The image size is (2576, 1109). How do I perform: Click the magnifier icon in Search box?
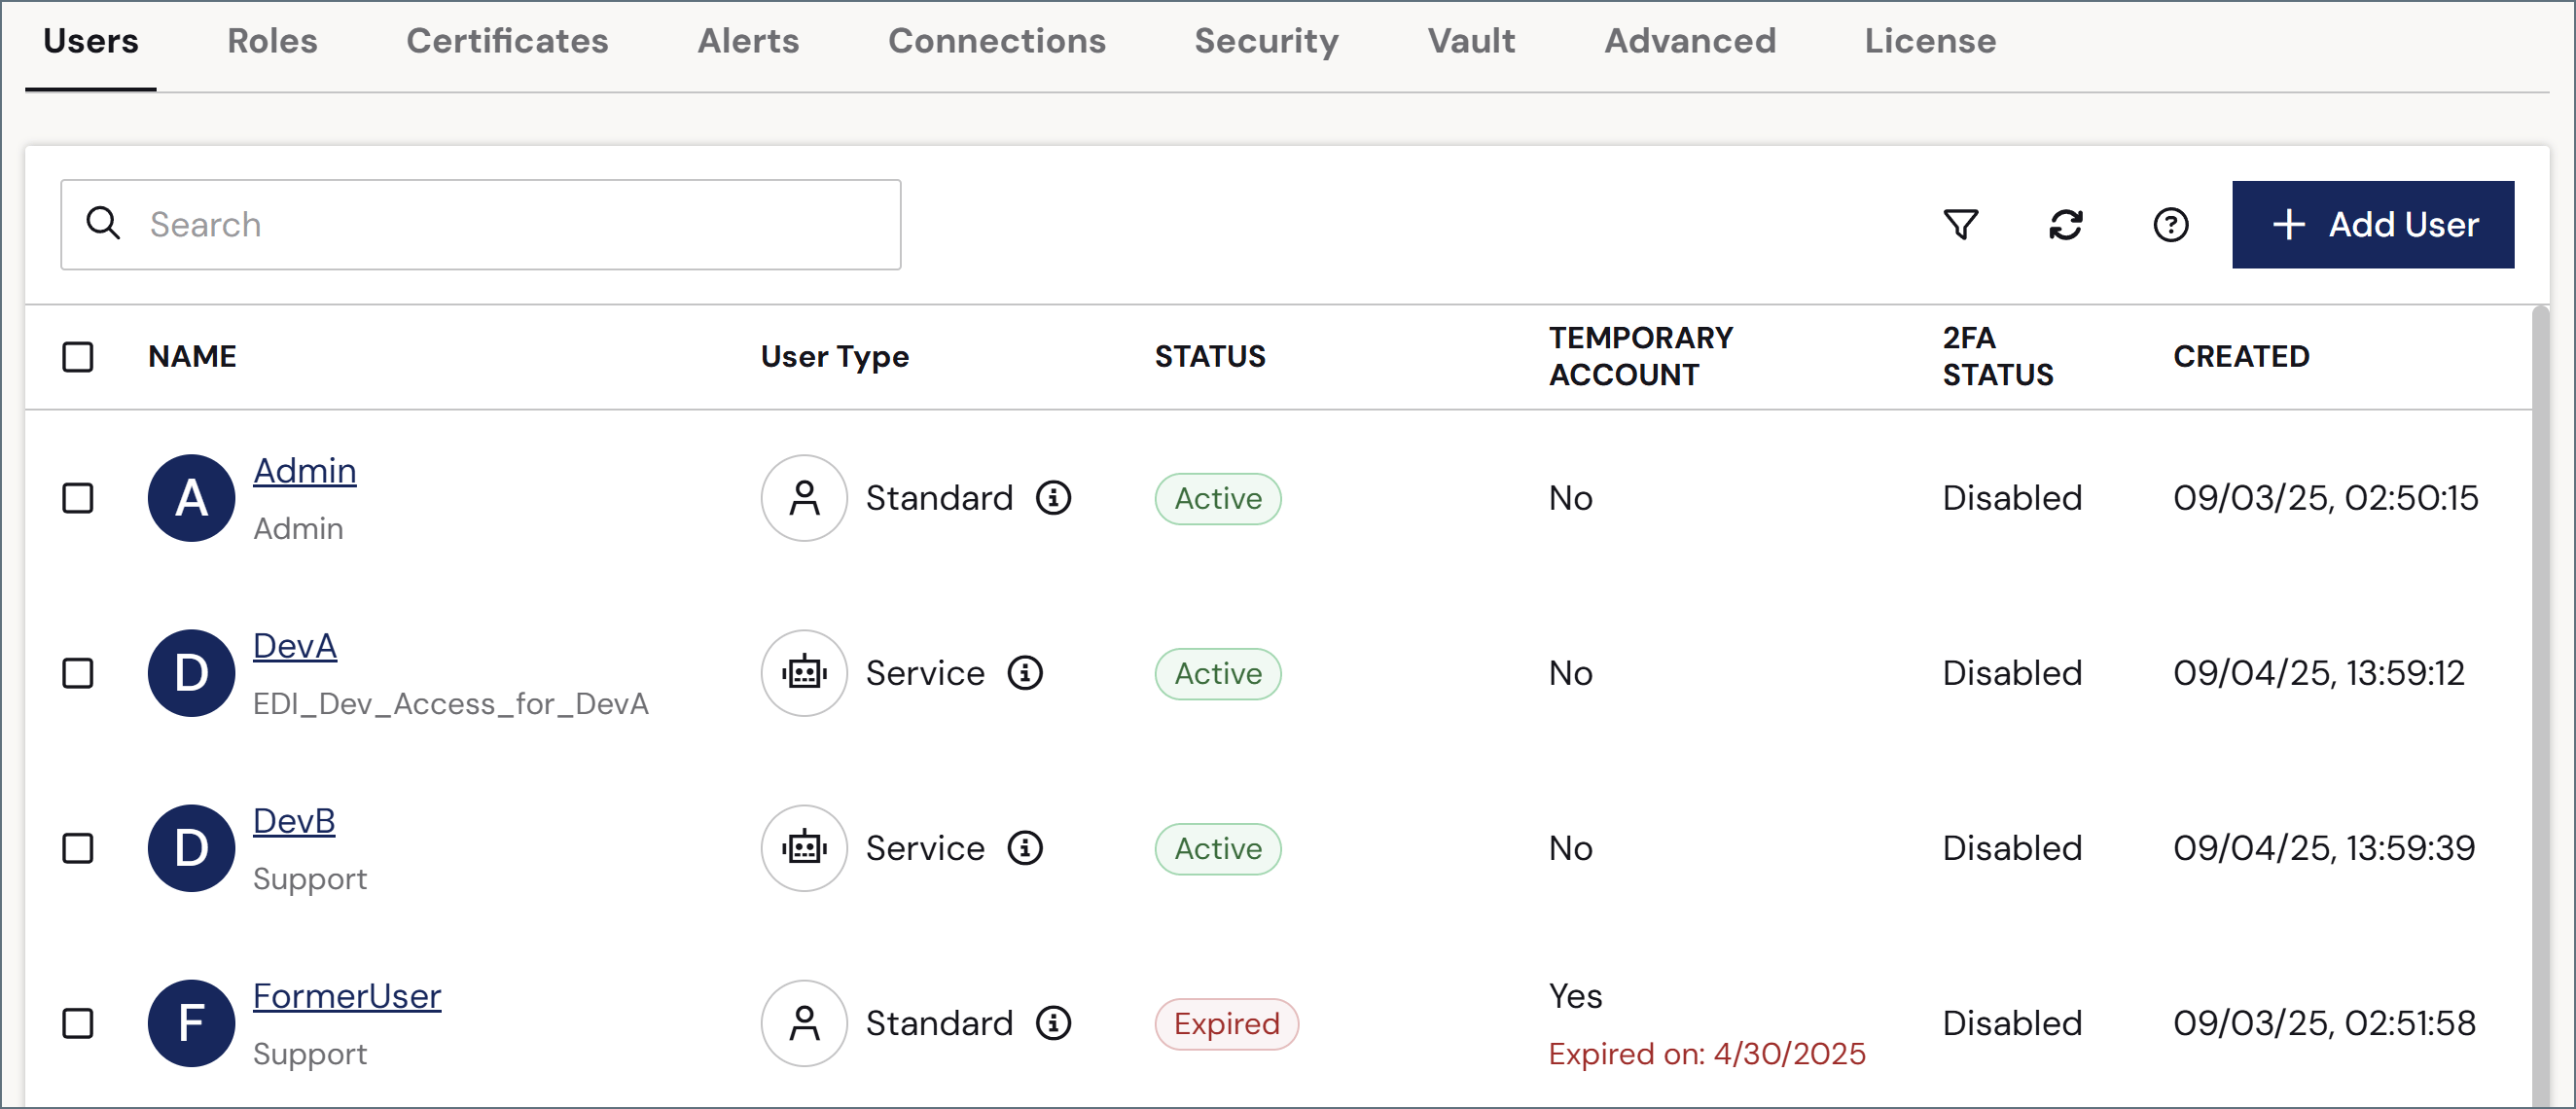[x=103, y=223]
